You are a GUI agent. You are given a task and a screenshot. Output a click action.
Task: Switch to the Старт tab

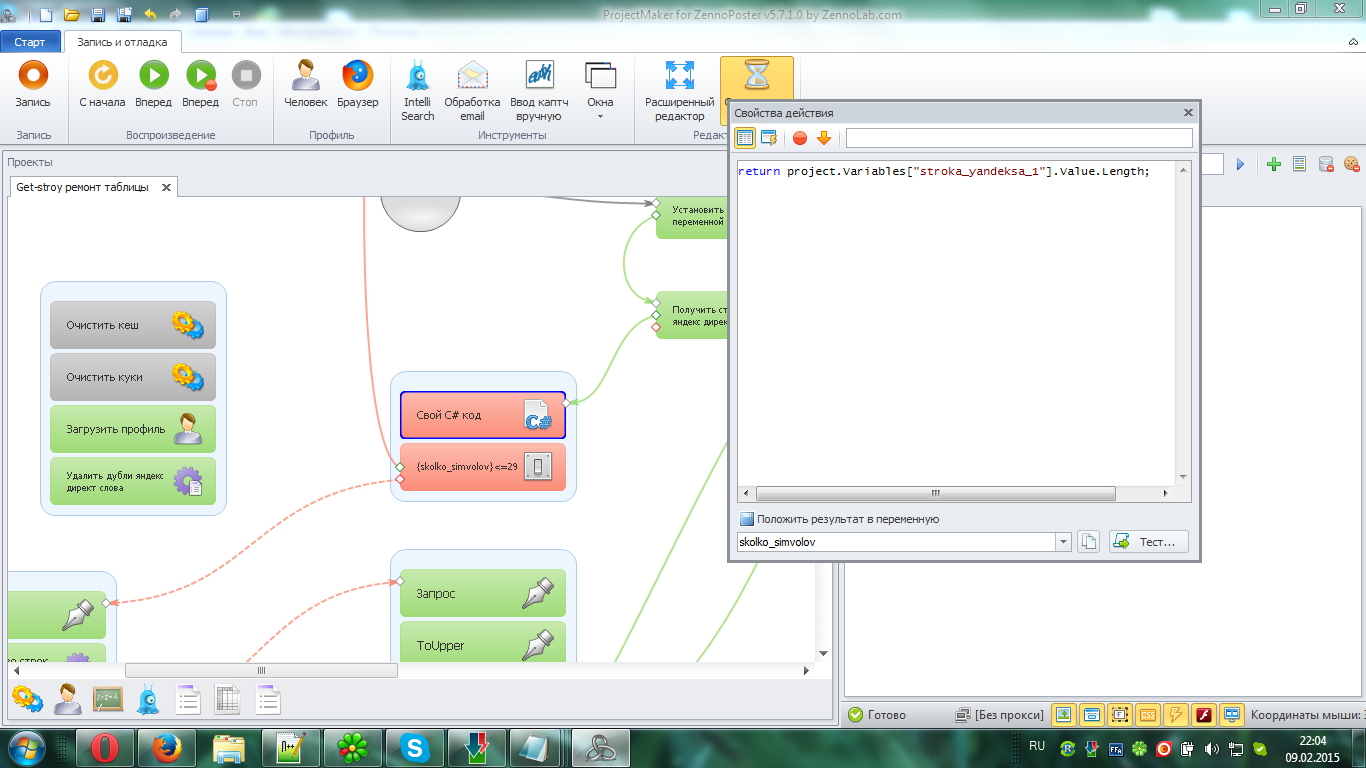(30, 42)
